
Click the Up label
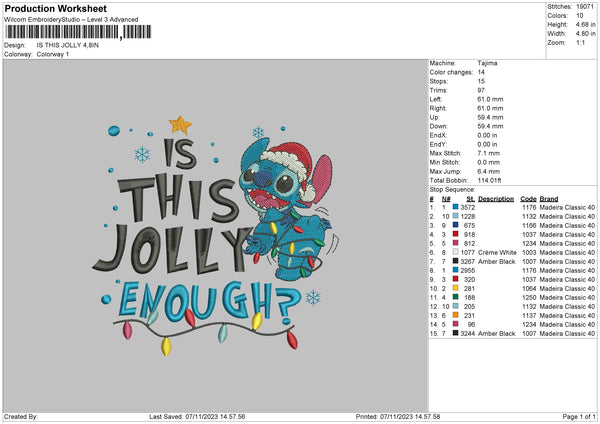click(x=434, y=117)
